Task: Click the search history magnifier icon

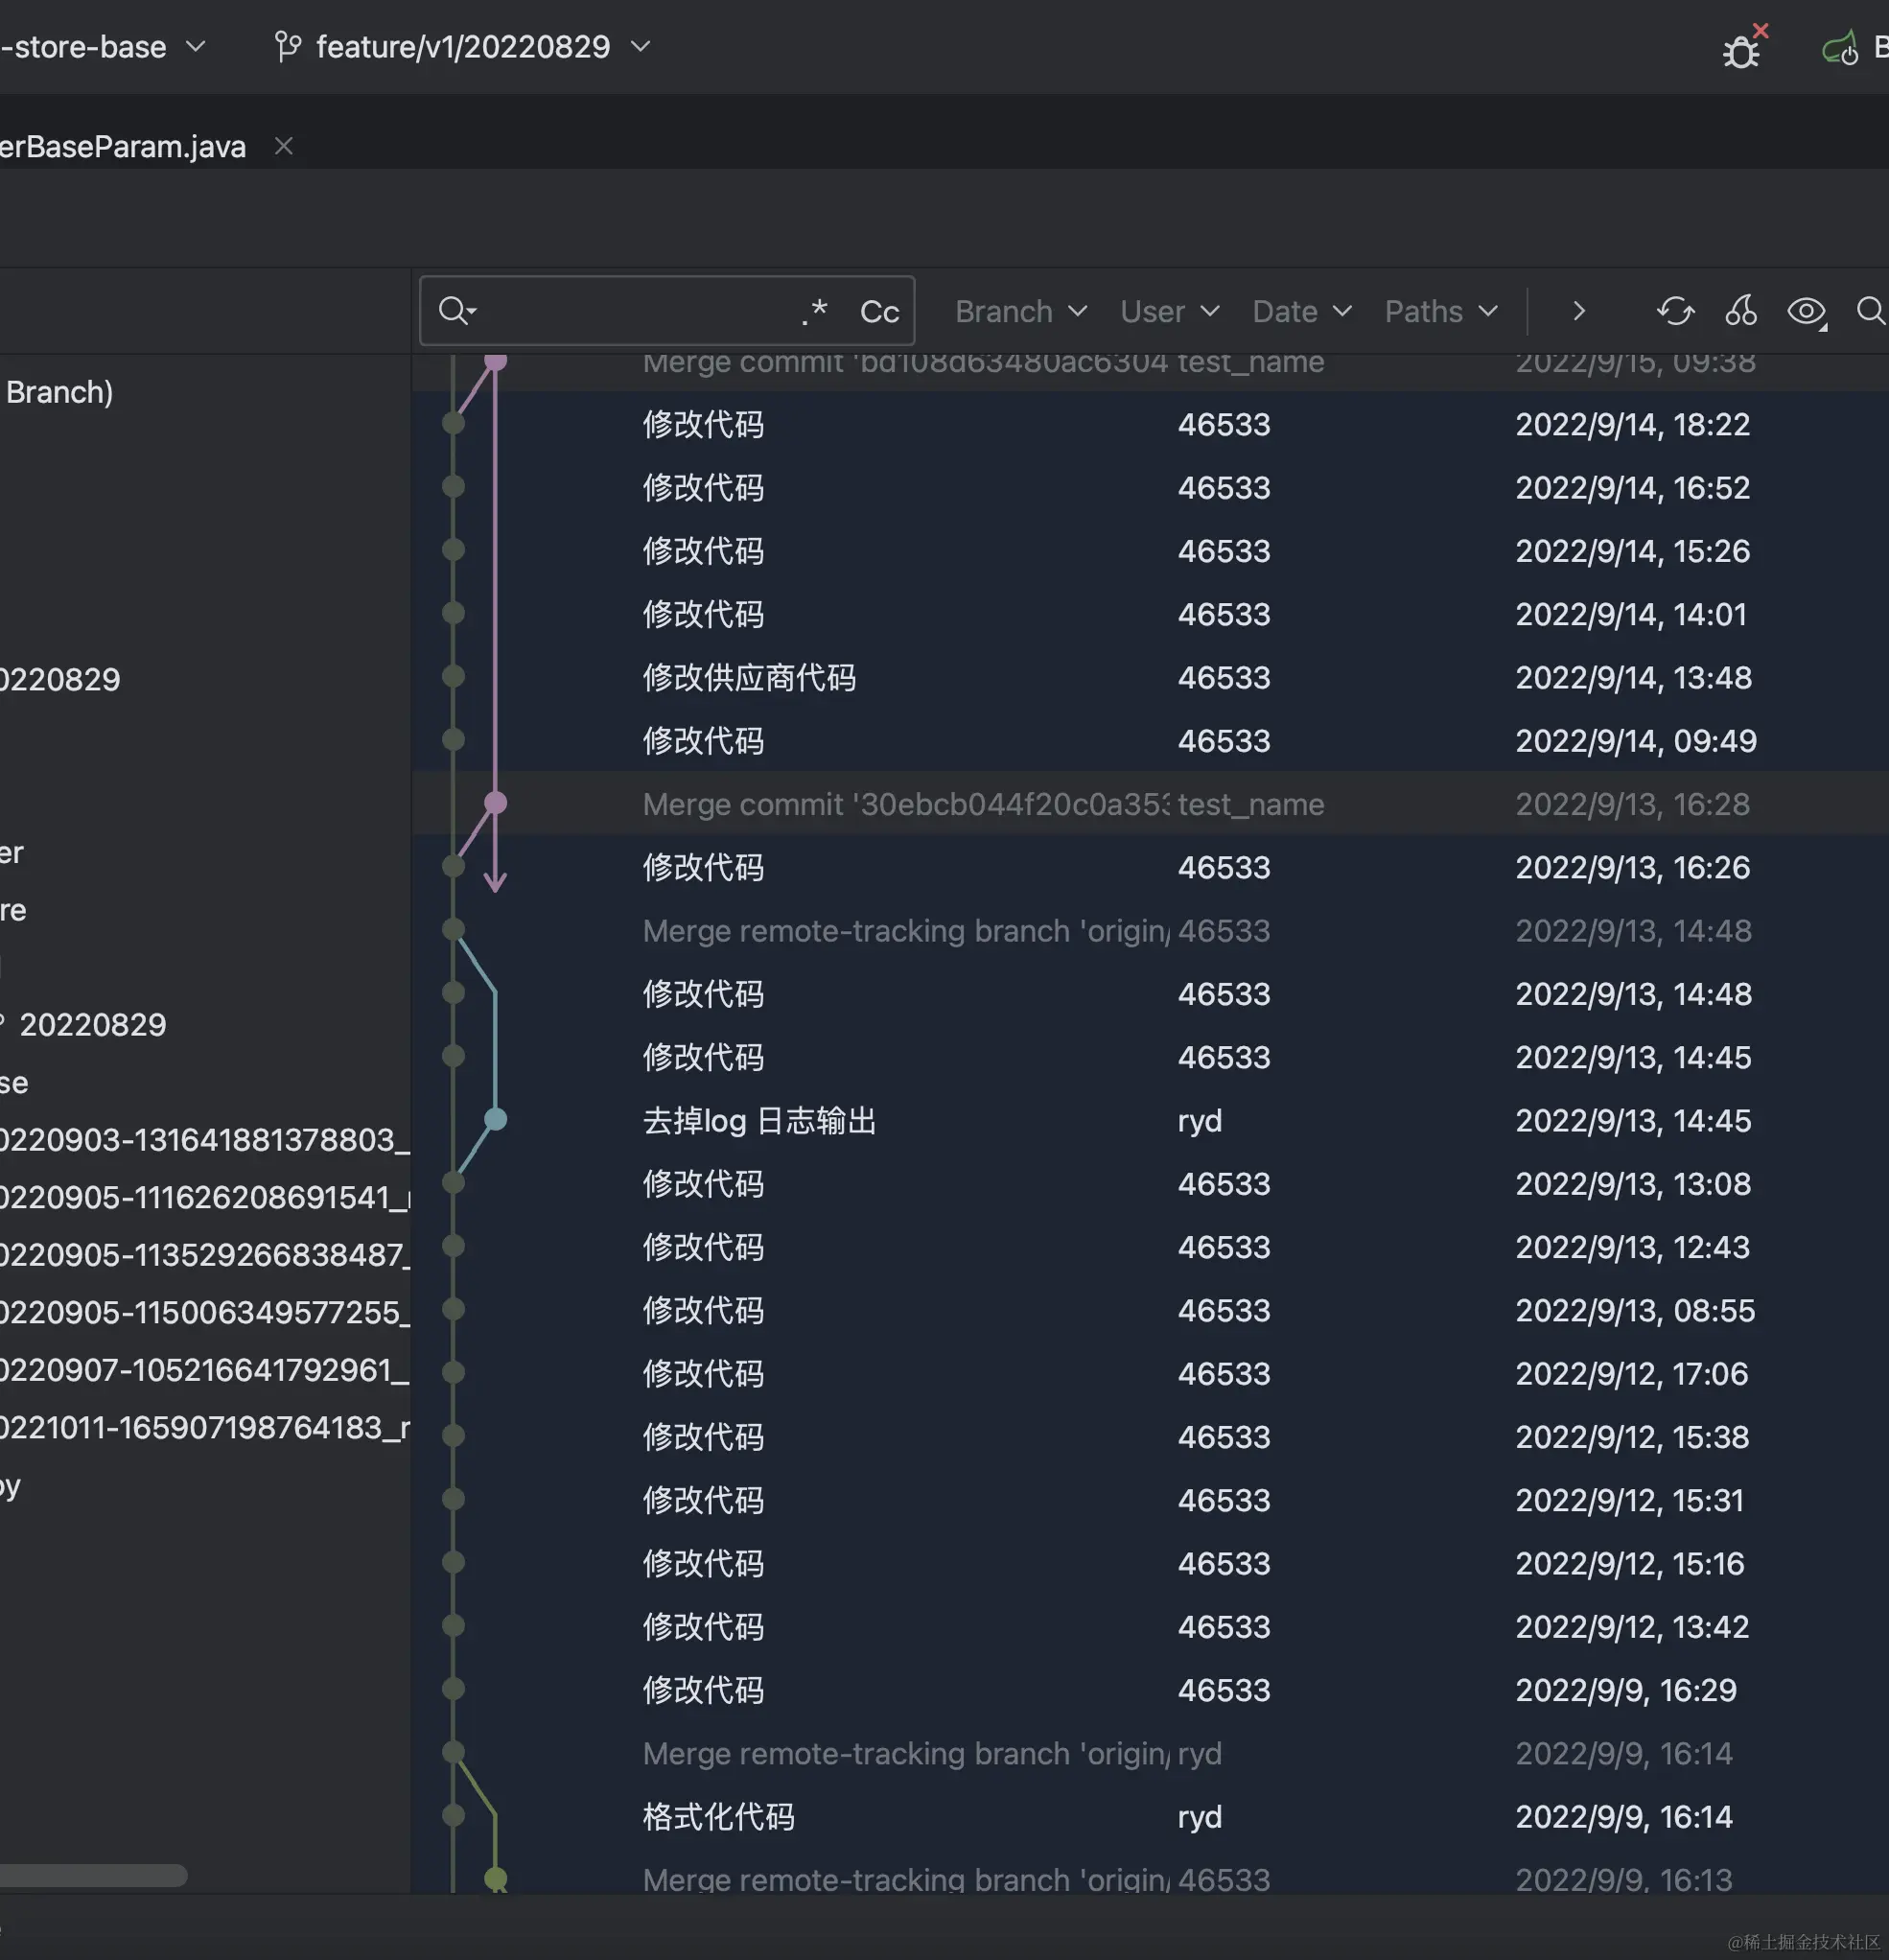Action: coord(456,311)
